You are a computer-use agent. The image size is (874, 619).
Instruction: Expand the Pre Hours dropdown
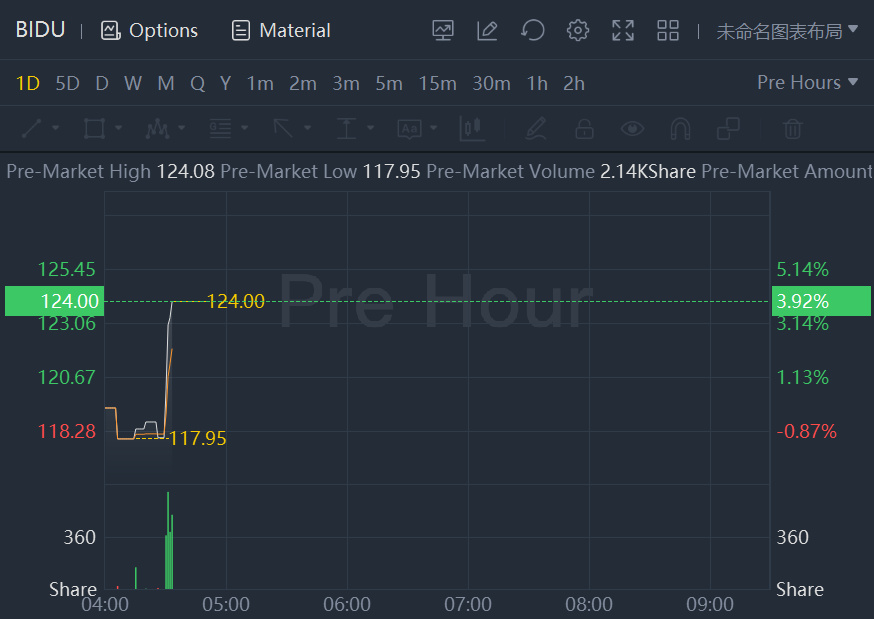pyautogui.click(x=807, y=82)
